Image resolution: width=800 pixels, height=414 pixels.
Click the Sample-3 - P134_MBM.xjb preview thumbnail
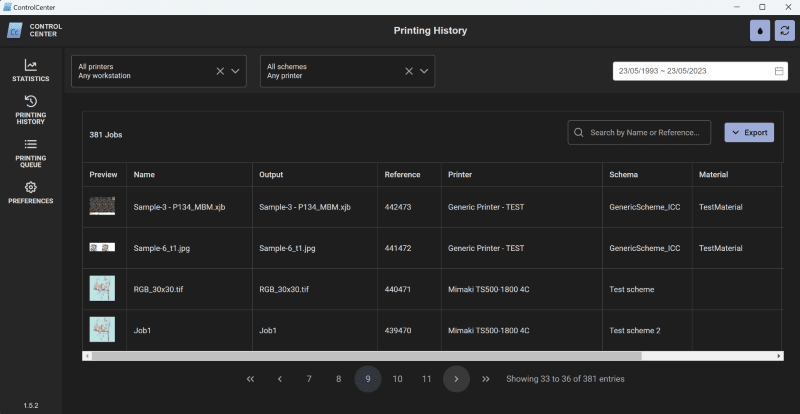[102, 206]
